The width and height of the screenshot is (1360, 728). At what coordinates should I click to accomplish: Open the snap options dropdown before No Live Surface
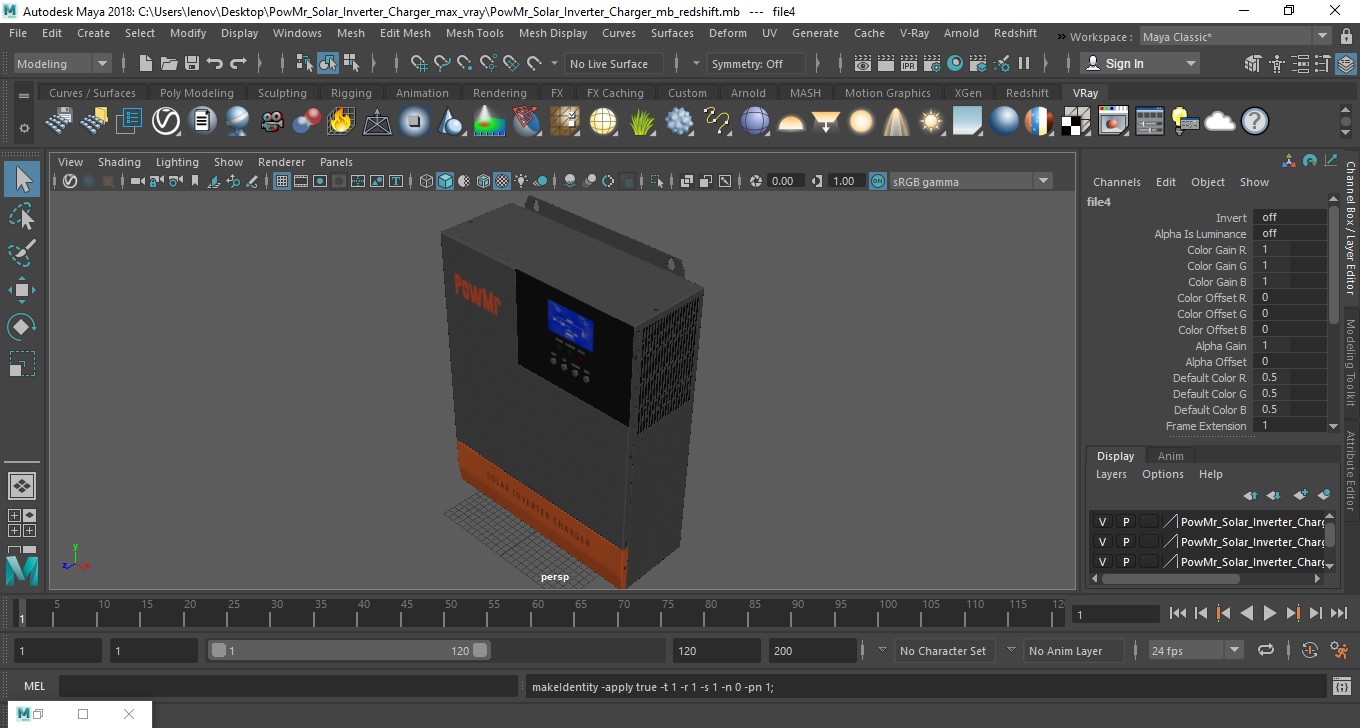pos(555,63)
